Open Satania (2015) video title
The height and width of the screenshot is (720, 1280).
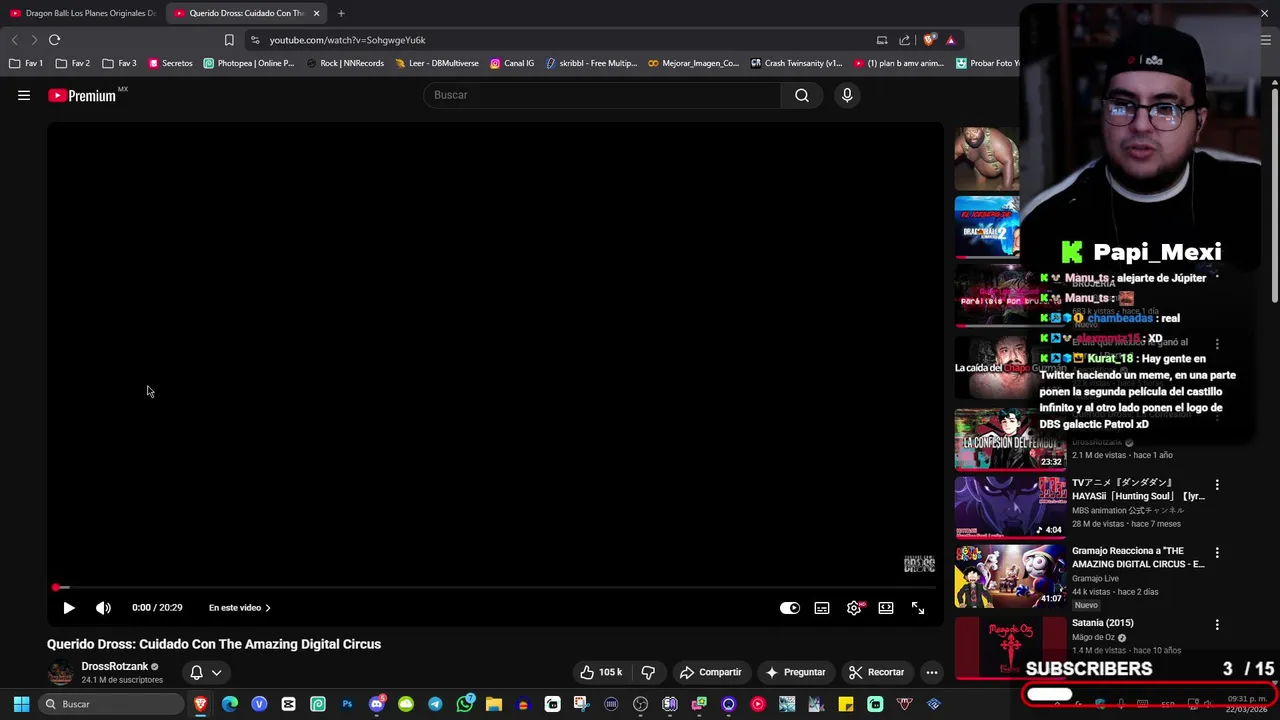[x=1102, y=623]
